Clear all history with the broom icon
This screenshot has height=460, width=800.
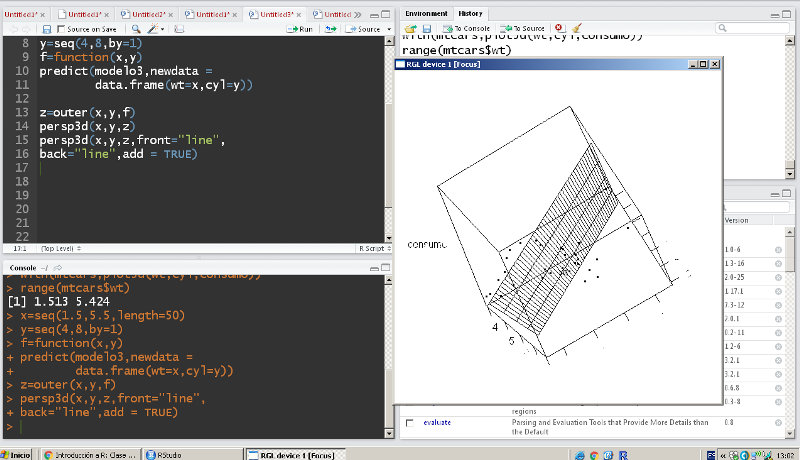[x=577, y=29]
